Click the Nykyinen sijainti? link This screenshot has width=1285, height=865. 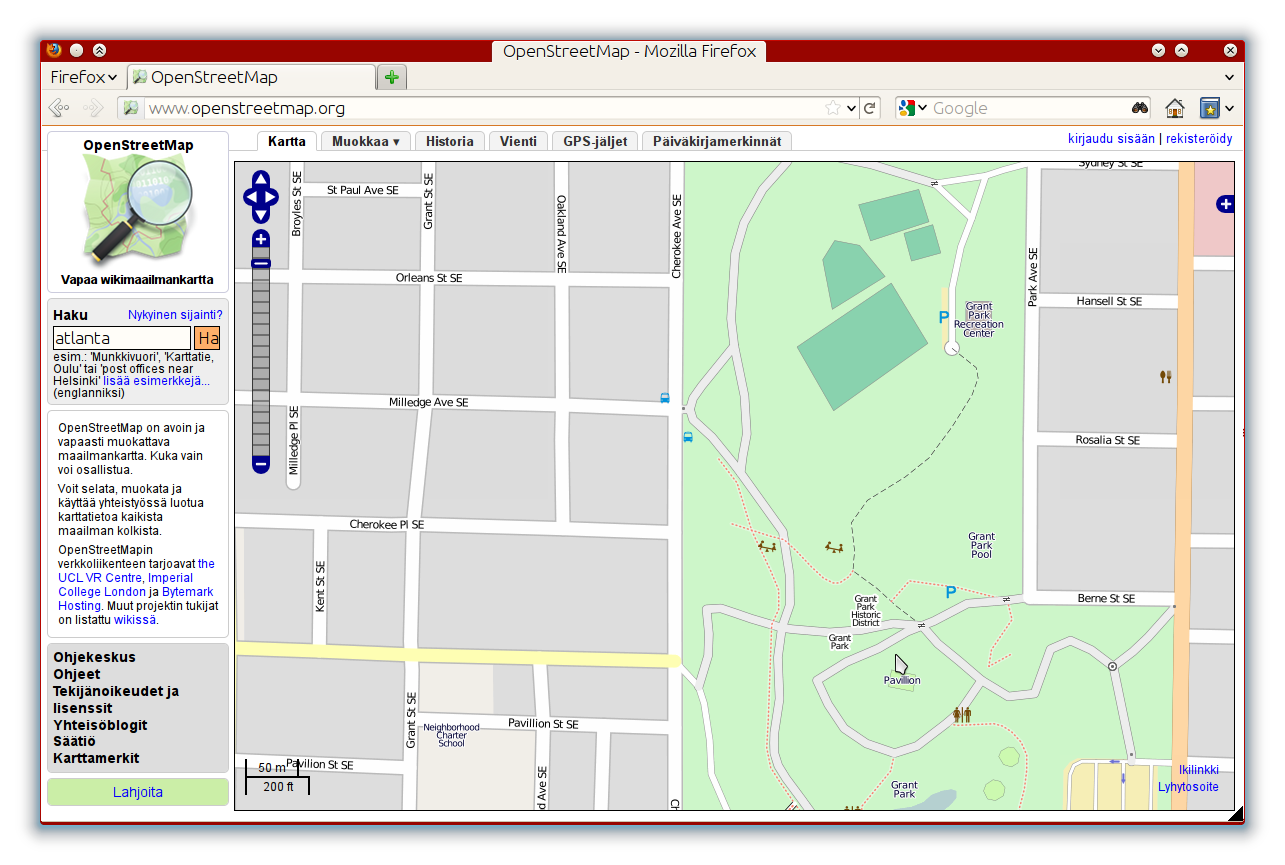click(x=175, y=314)
